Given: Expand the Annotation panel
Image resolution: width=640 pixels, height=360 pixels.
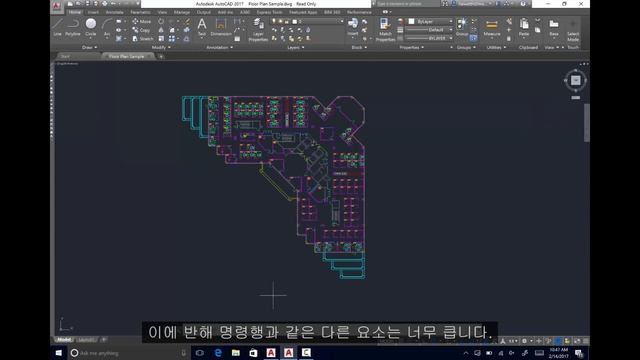Looking at the screenshot, I should [219, 47].
